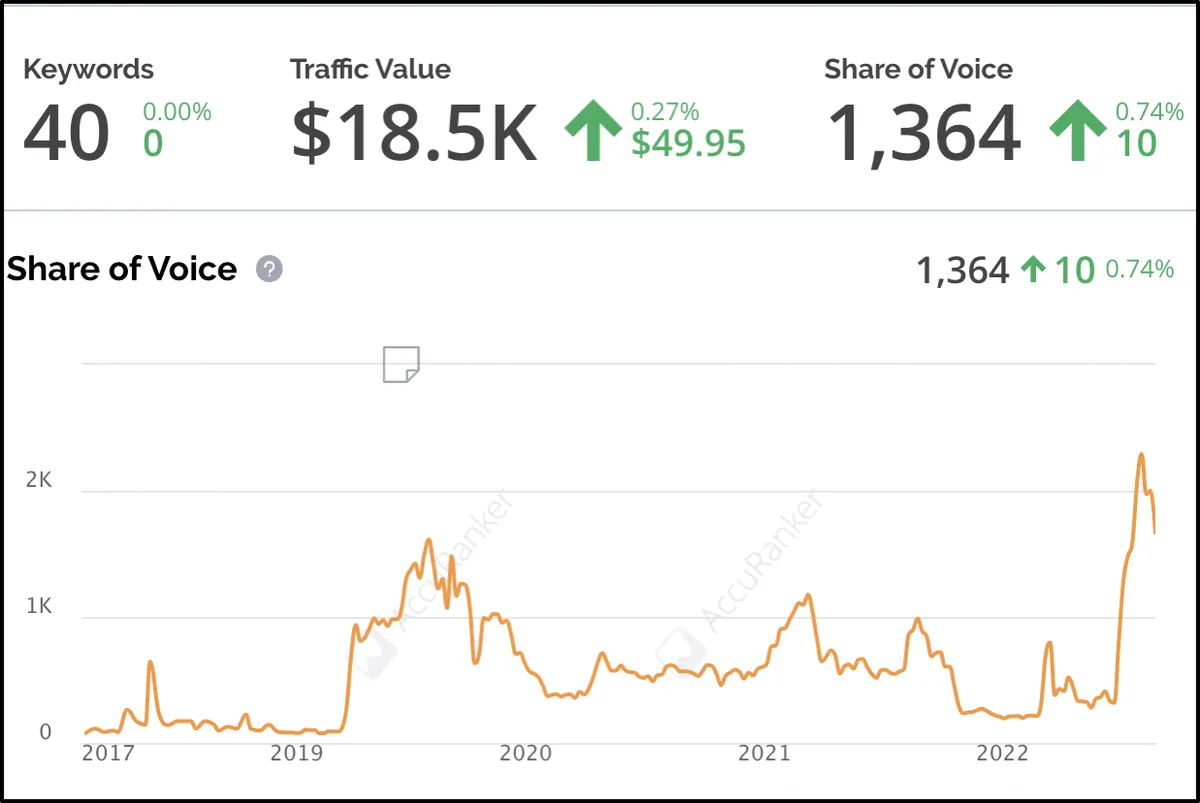Click the small green arrow in chart header
The height and width of the screenshot is (803, 1200).
point(1034,269)
